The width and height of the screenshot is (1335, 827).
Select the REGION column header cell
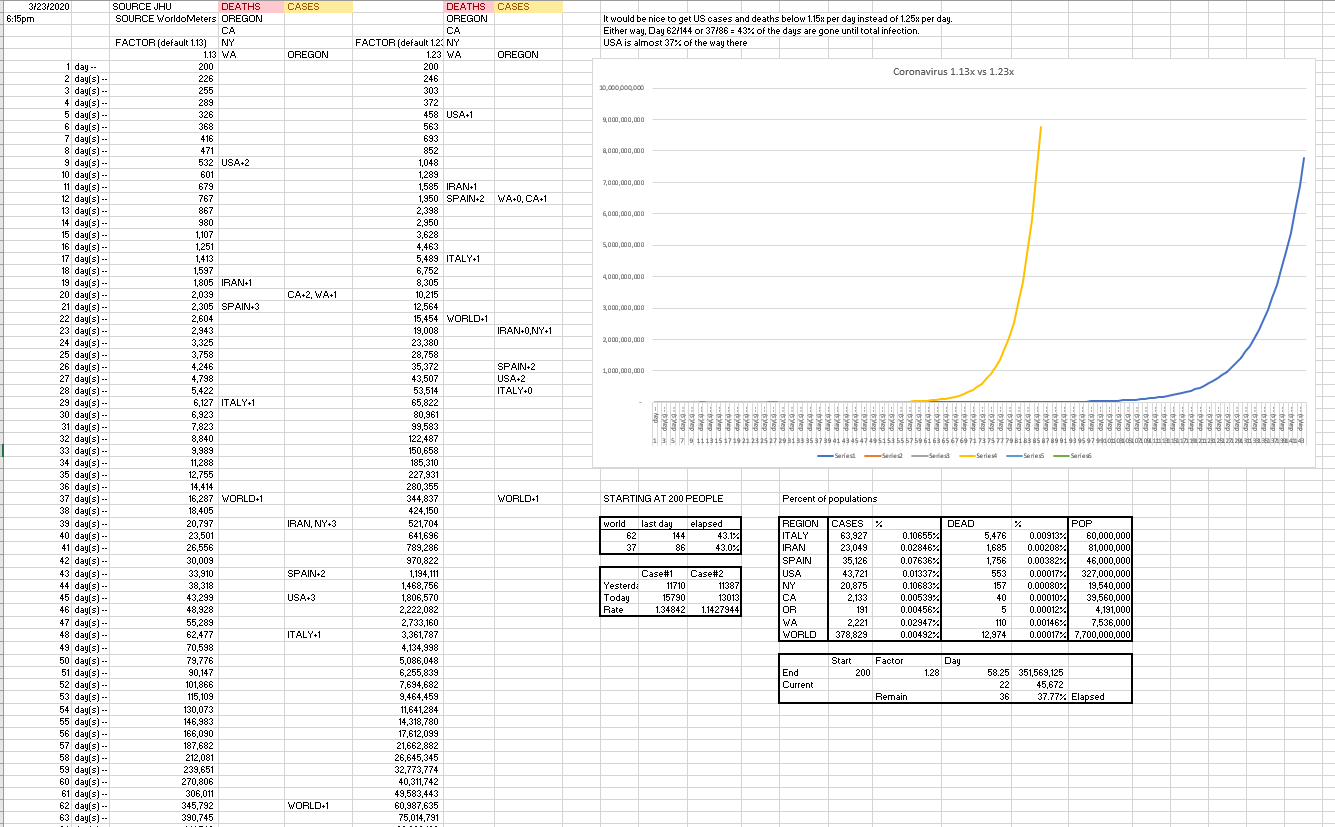coord(800,523)
